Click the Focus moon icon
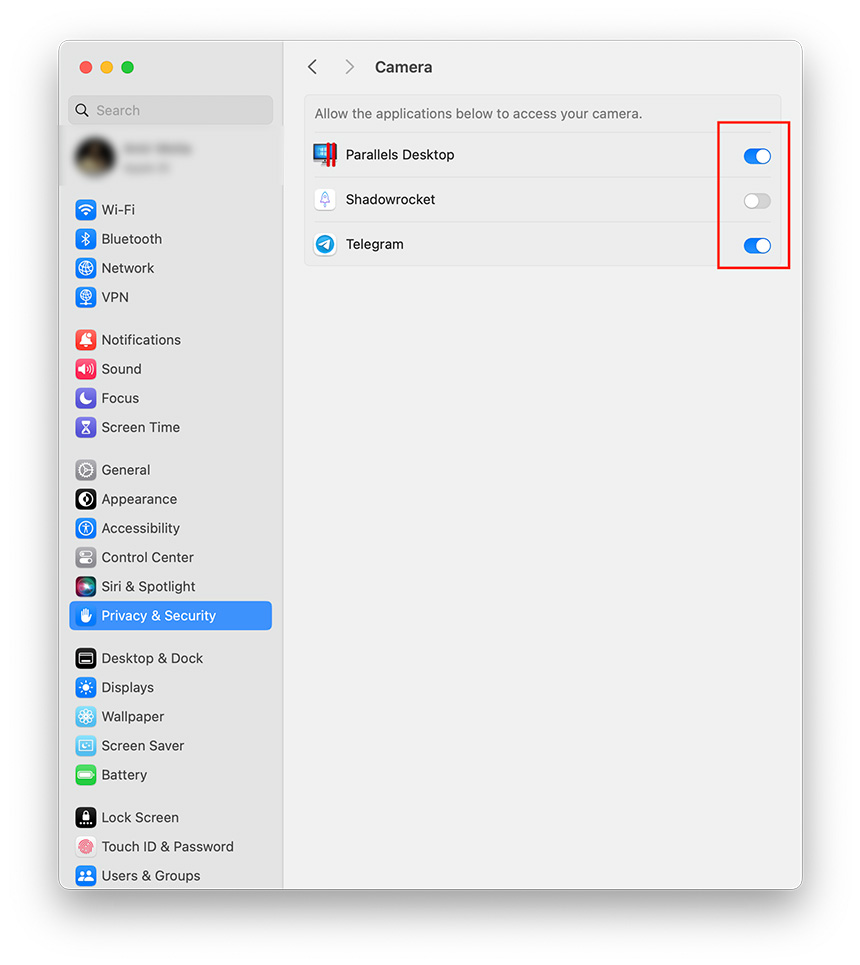 click(x=86, y=398)
